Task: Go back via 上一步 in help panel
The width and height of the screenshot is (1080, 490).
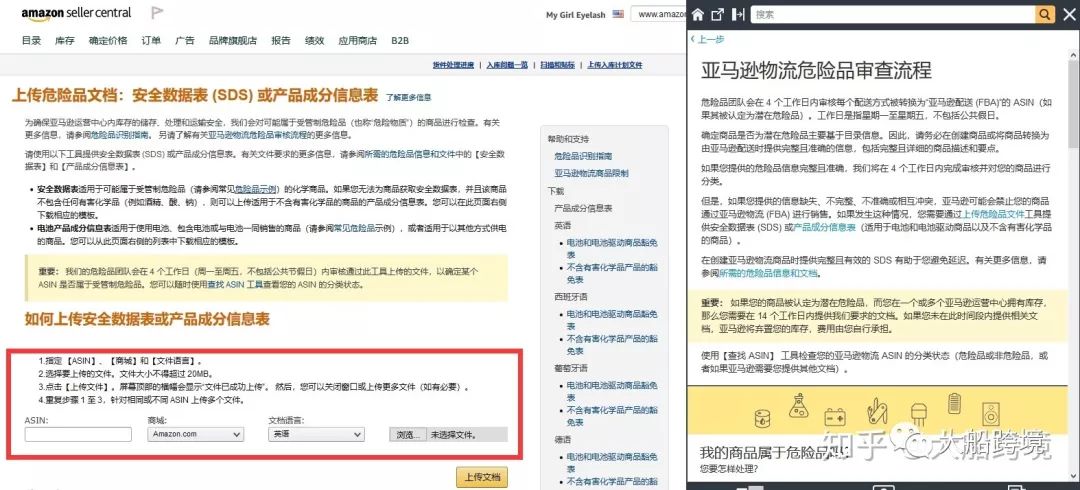Action: (708, 39)
